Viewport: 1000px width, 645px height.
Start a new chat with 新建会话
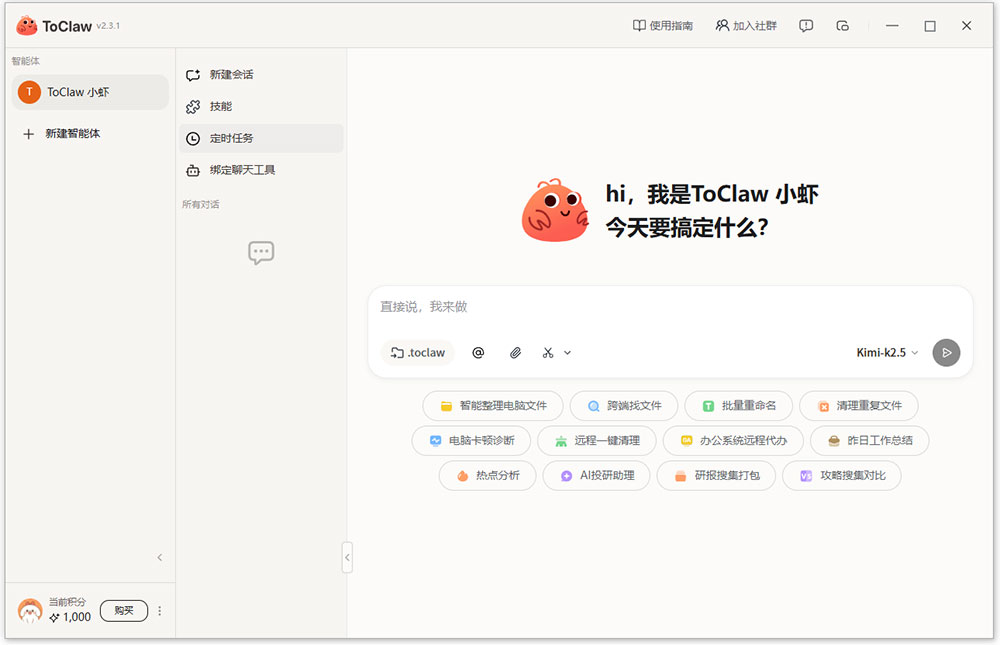point(261,75)
